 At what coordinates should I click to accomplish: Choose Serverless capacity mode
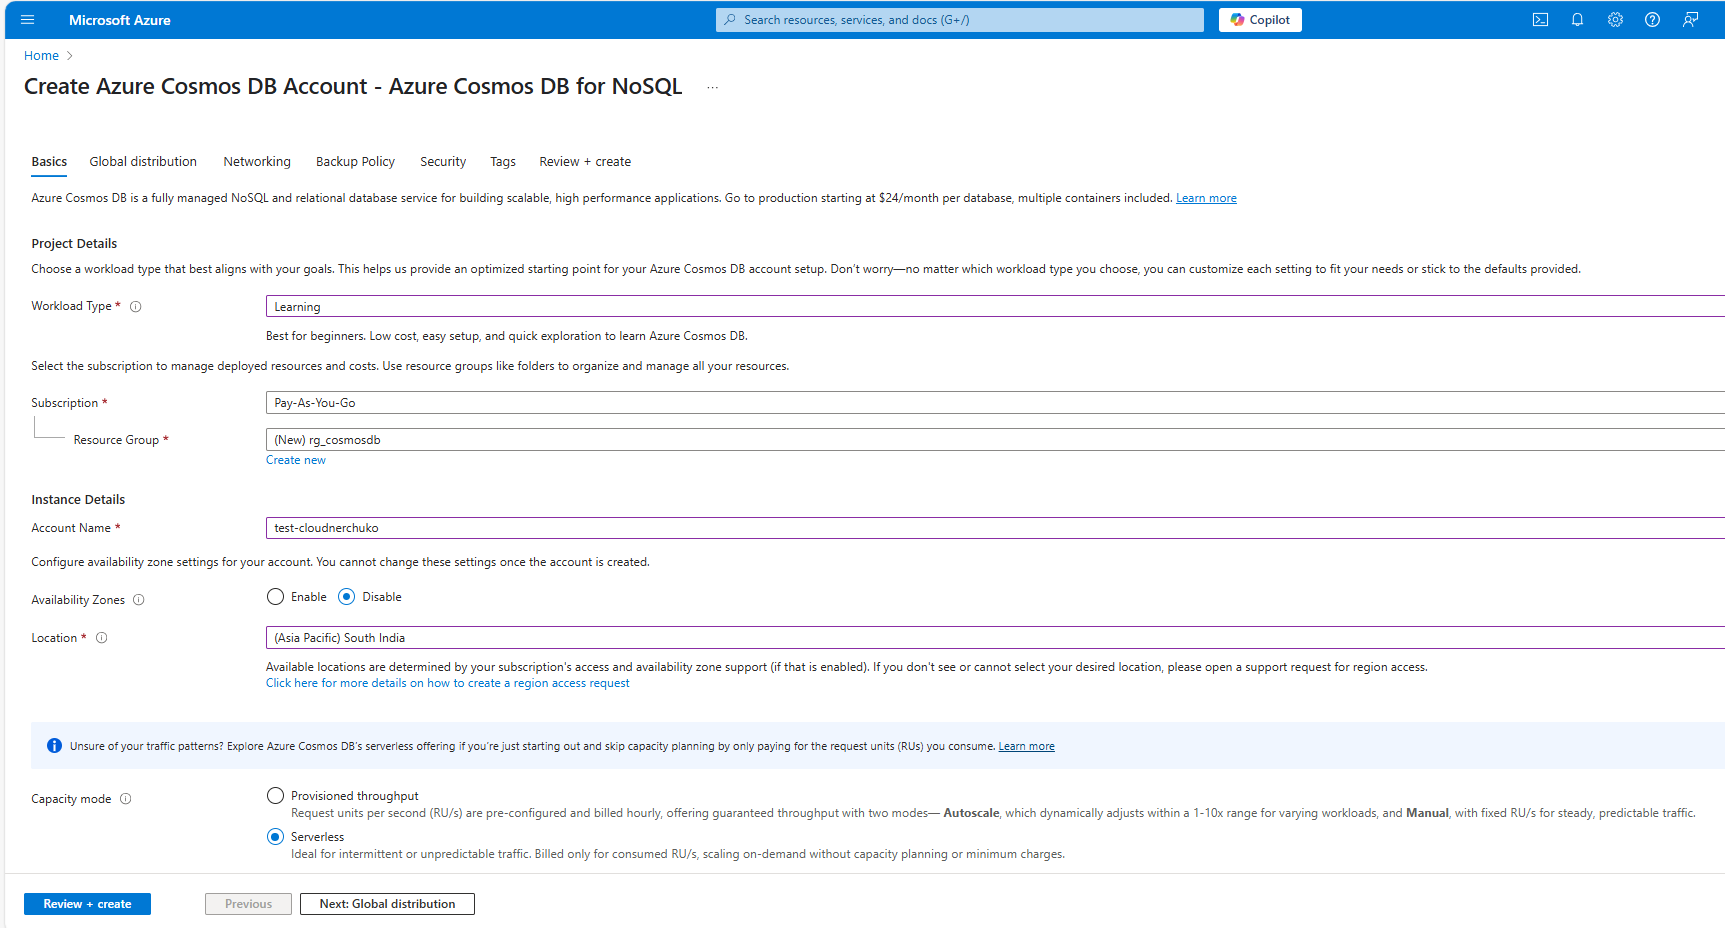pyautogui.click(x=275, y=837)
